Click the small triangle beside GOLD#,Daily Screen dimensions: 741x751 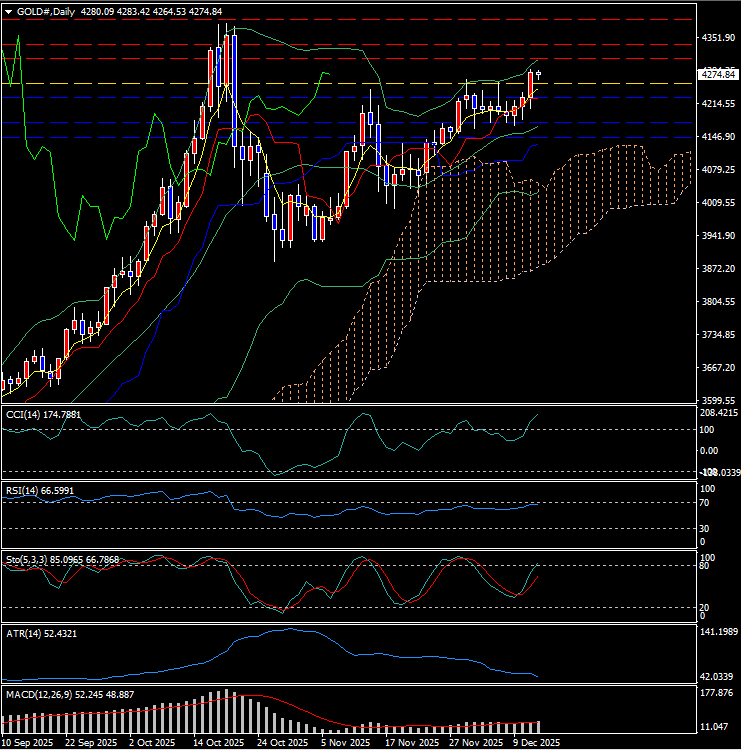pos(9,11)
